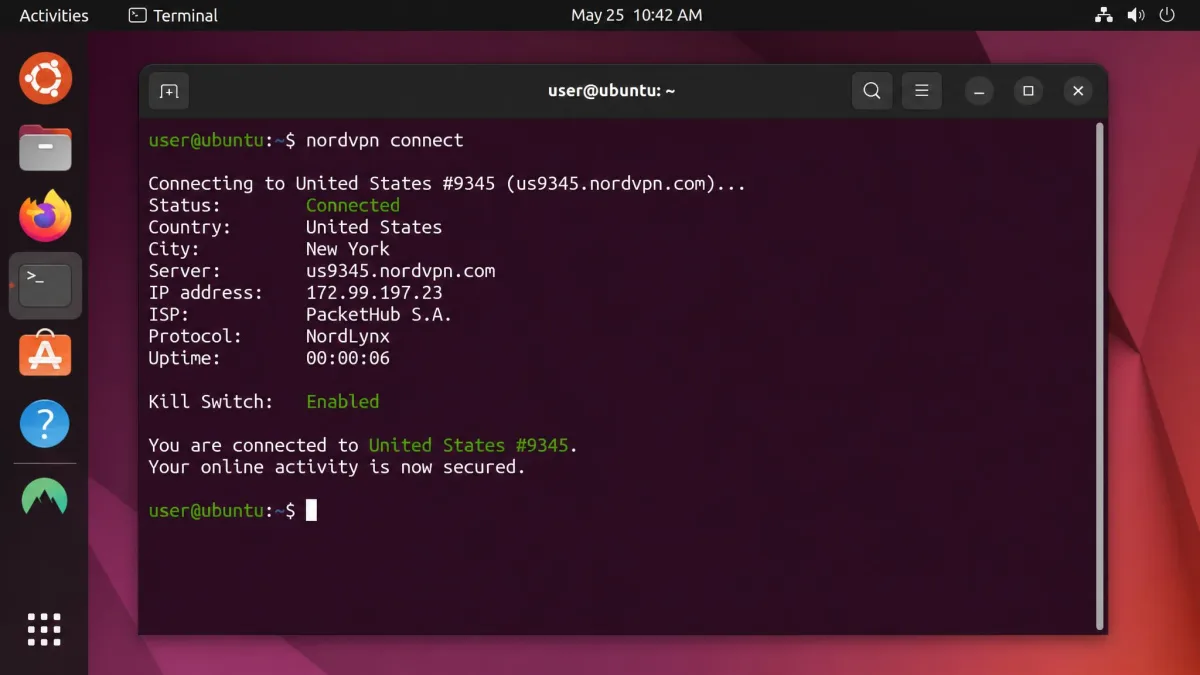Open the date and time calendar

click(636, 15)
